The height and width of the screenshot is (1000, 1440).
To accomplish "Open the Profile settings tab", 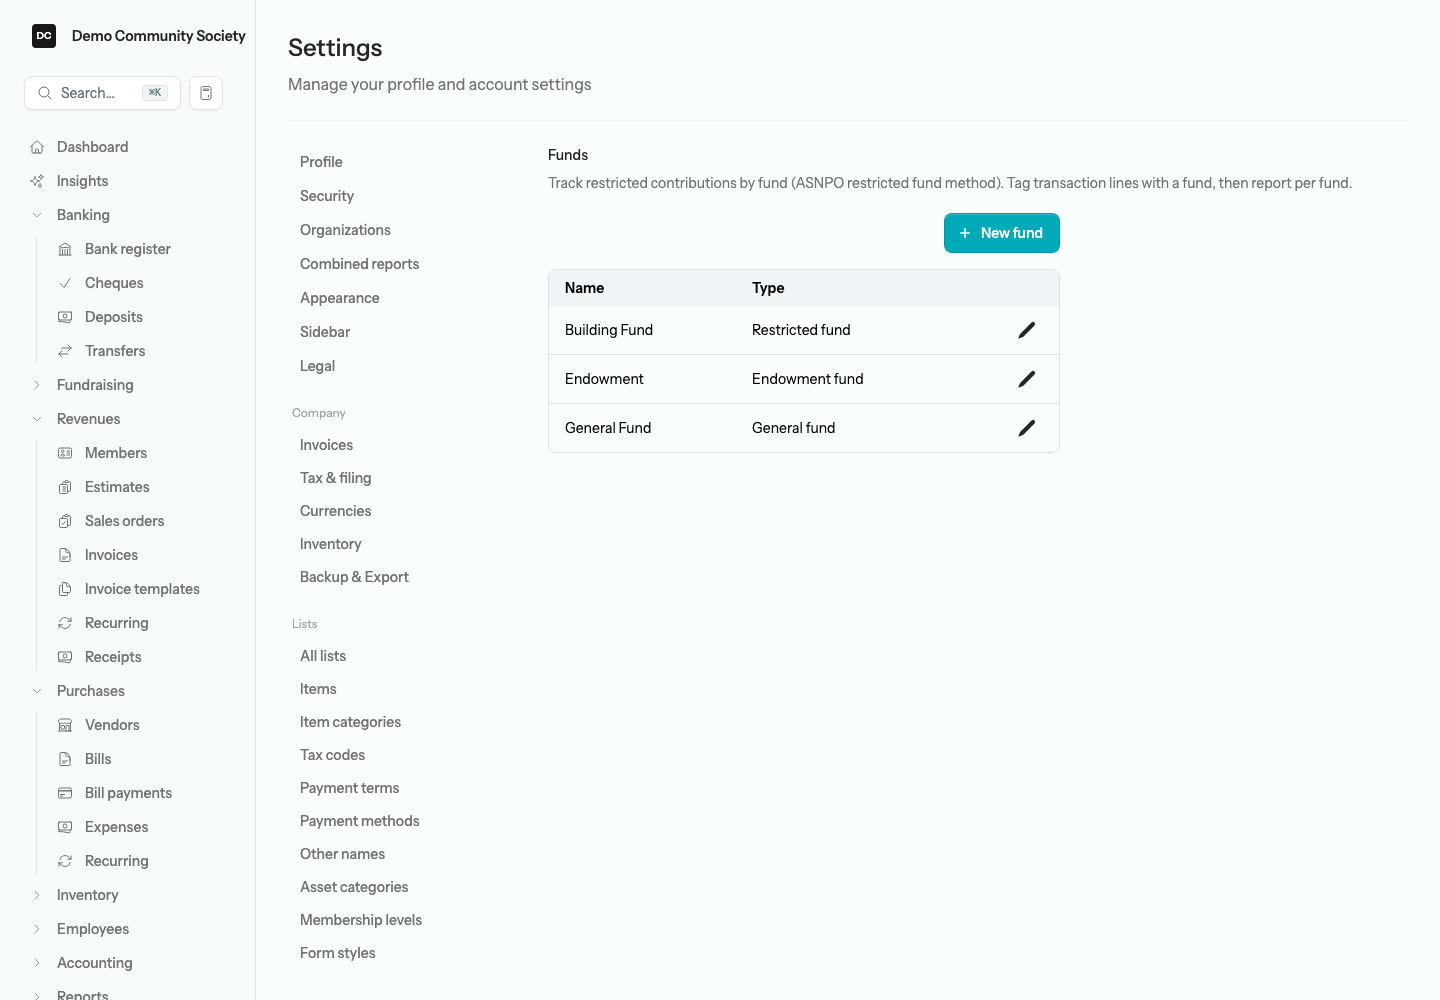I will click(321, 162).
